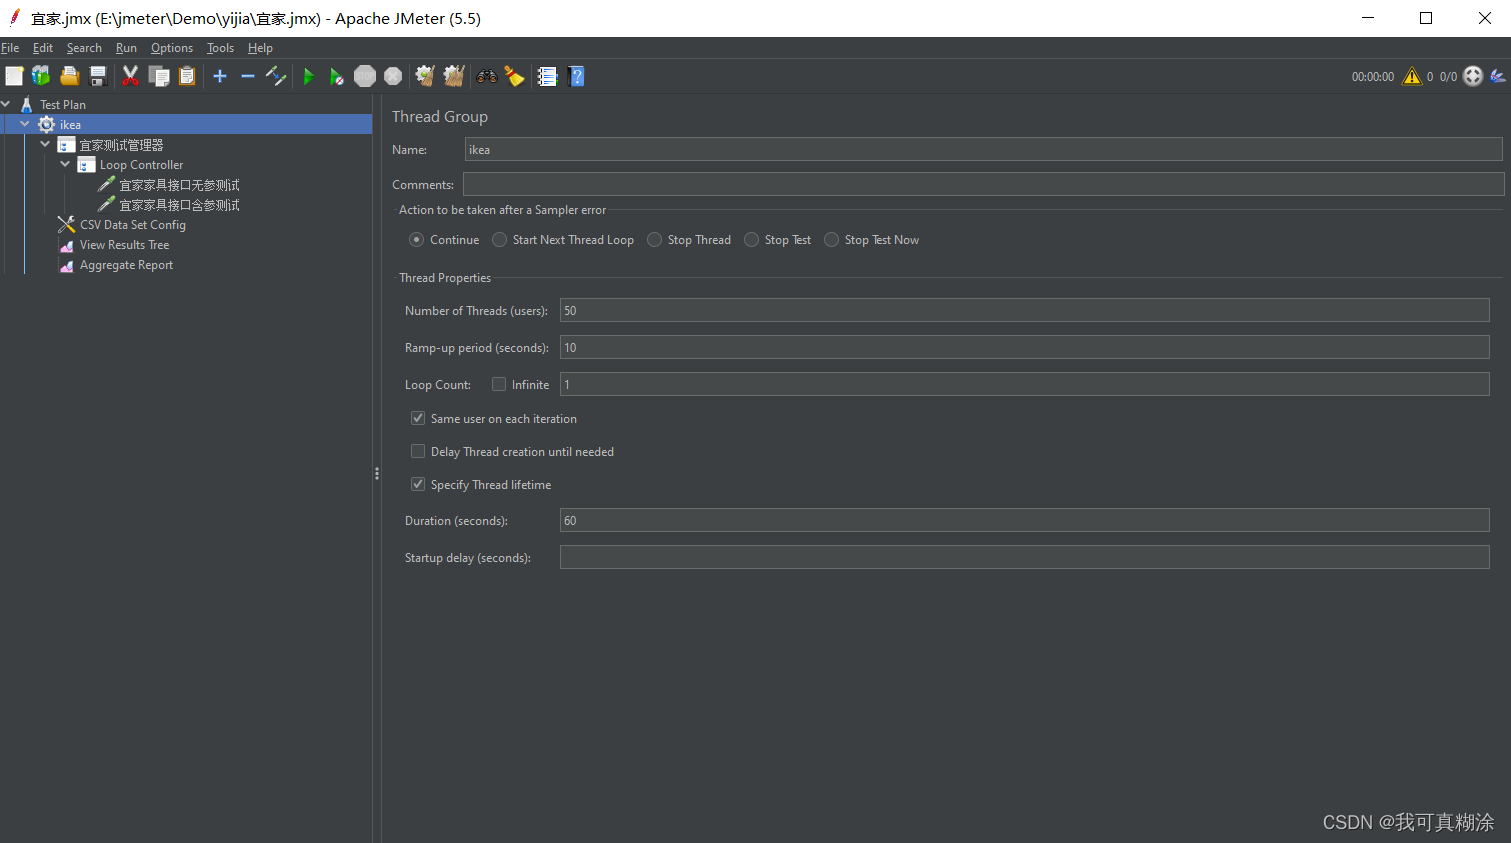Clear results with single broom-gear icon
Viewport: 1511px width, 843px height.
point(425,76)
